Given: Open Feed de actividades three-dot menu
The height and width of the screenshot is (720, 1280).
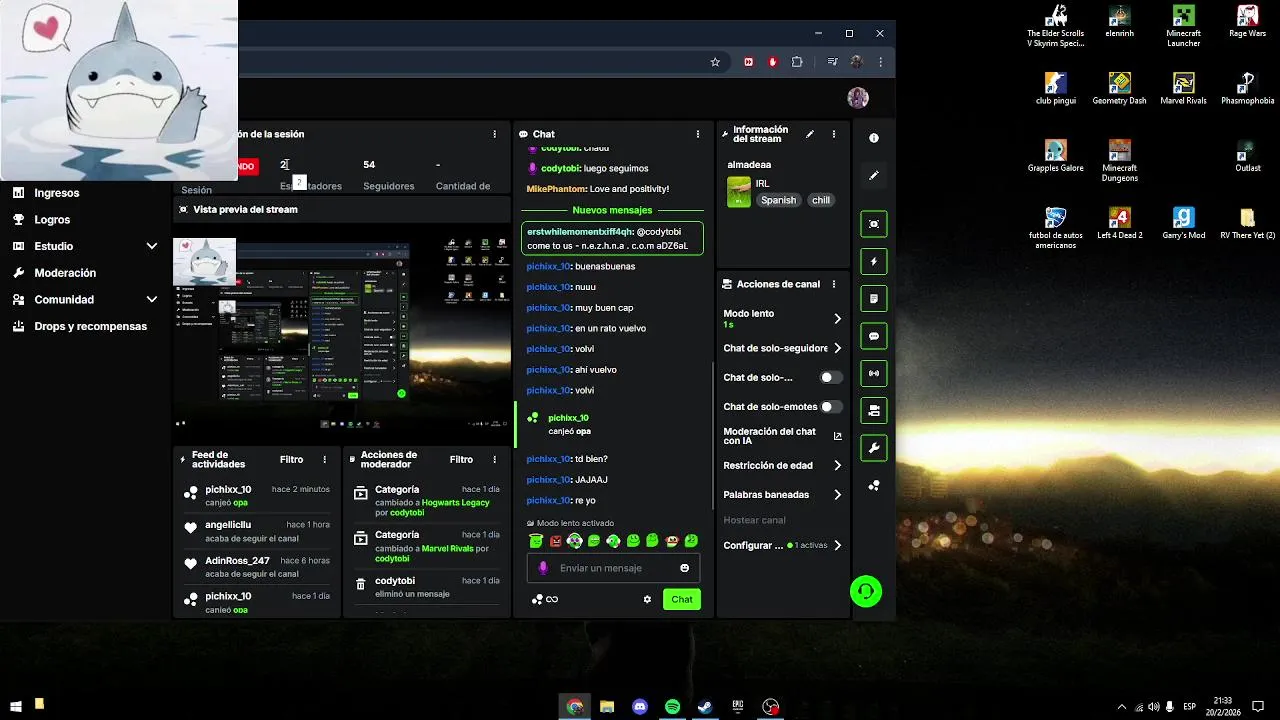Looking at the screenshot, I should point(325,460).
